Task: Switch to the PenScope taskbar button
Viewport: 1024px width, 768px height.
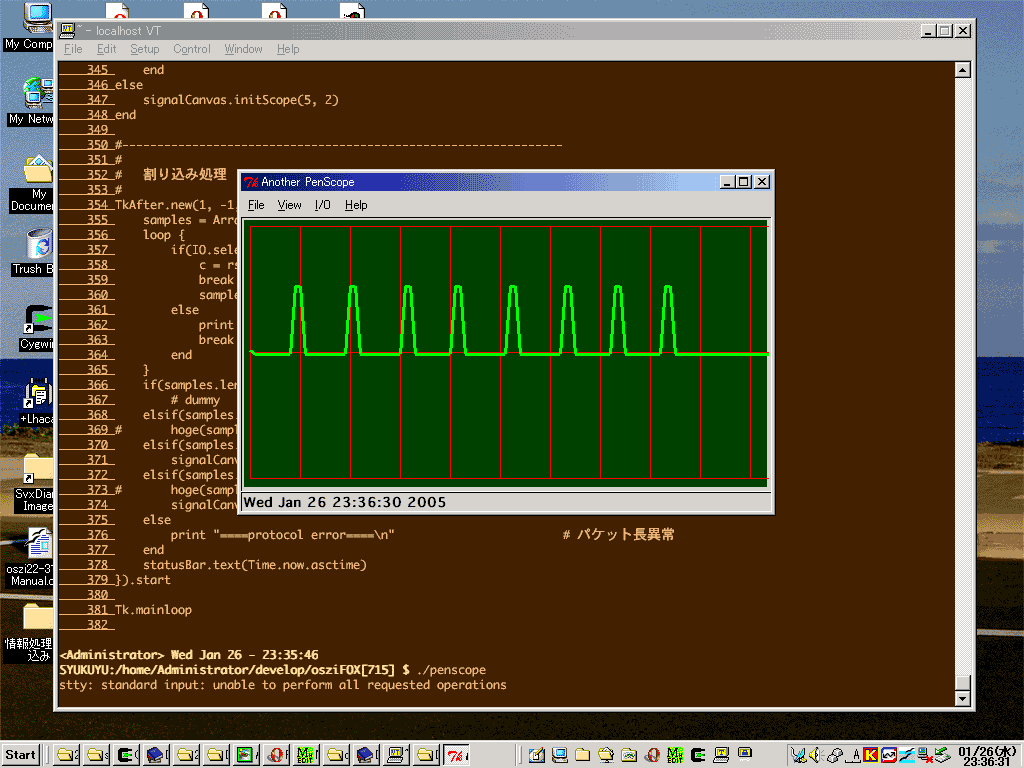Action: (457, 755)
